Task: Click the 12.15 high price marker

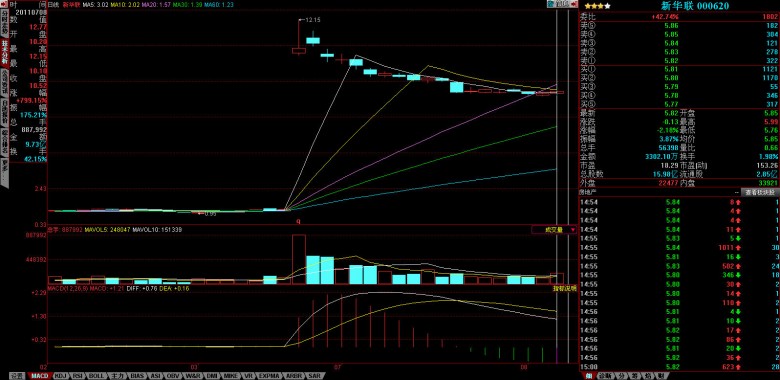Action: (313, 20)
